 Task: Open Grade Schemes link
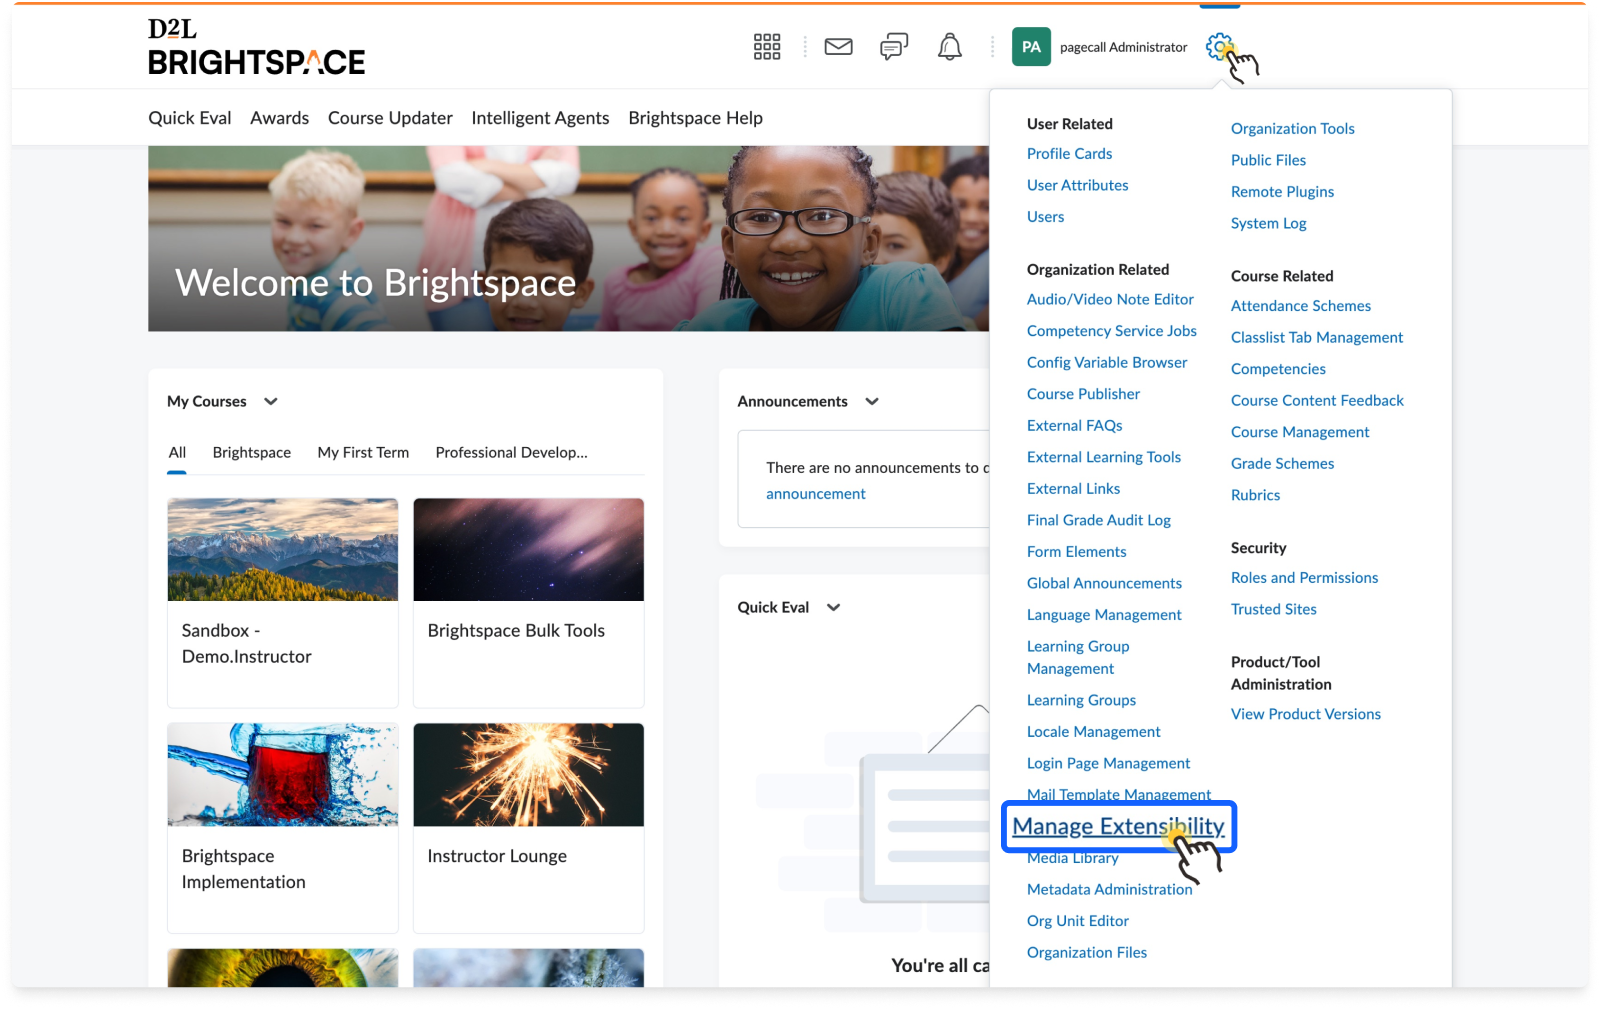1282,464
